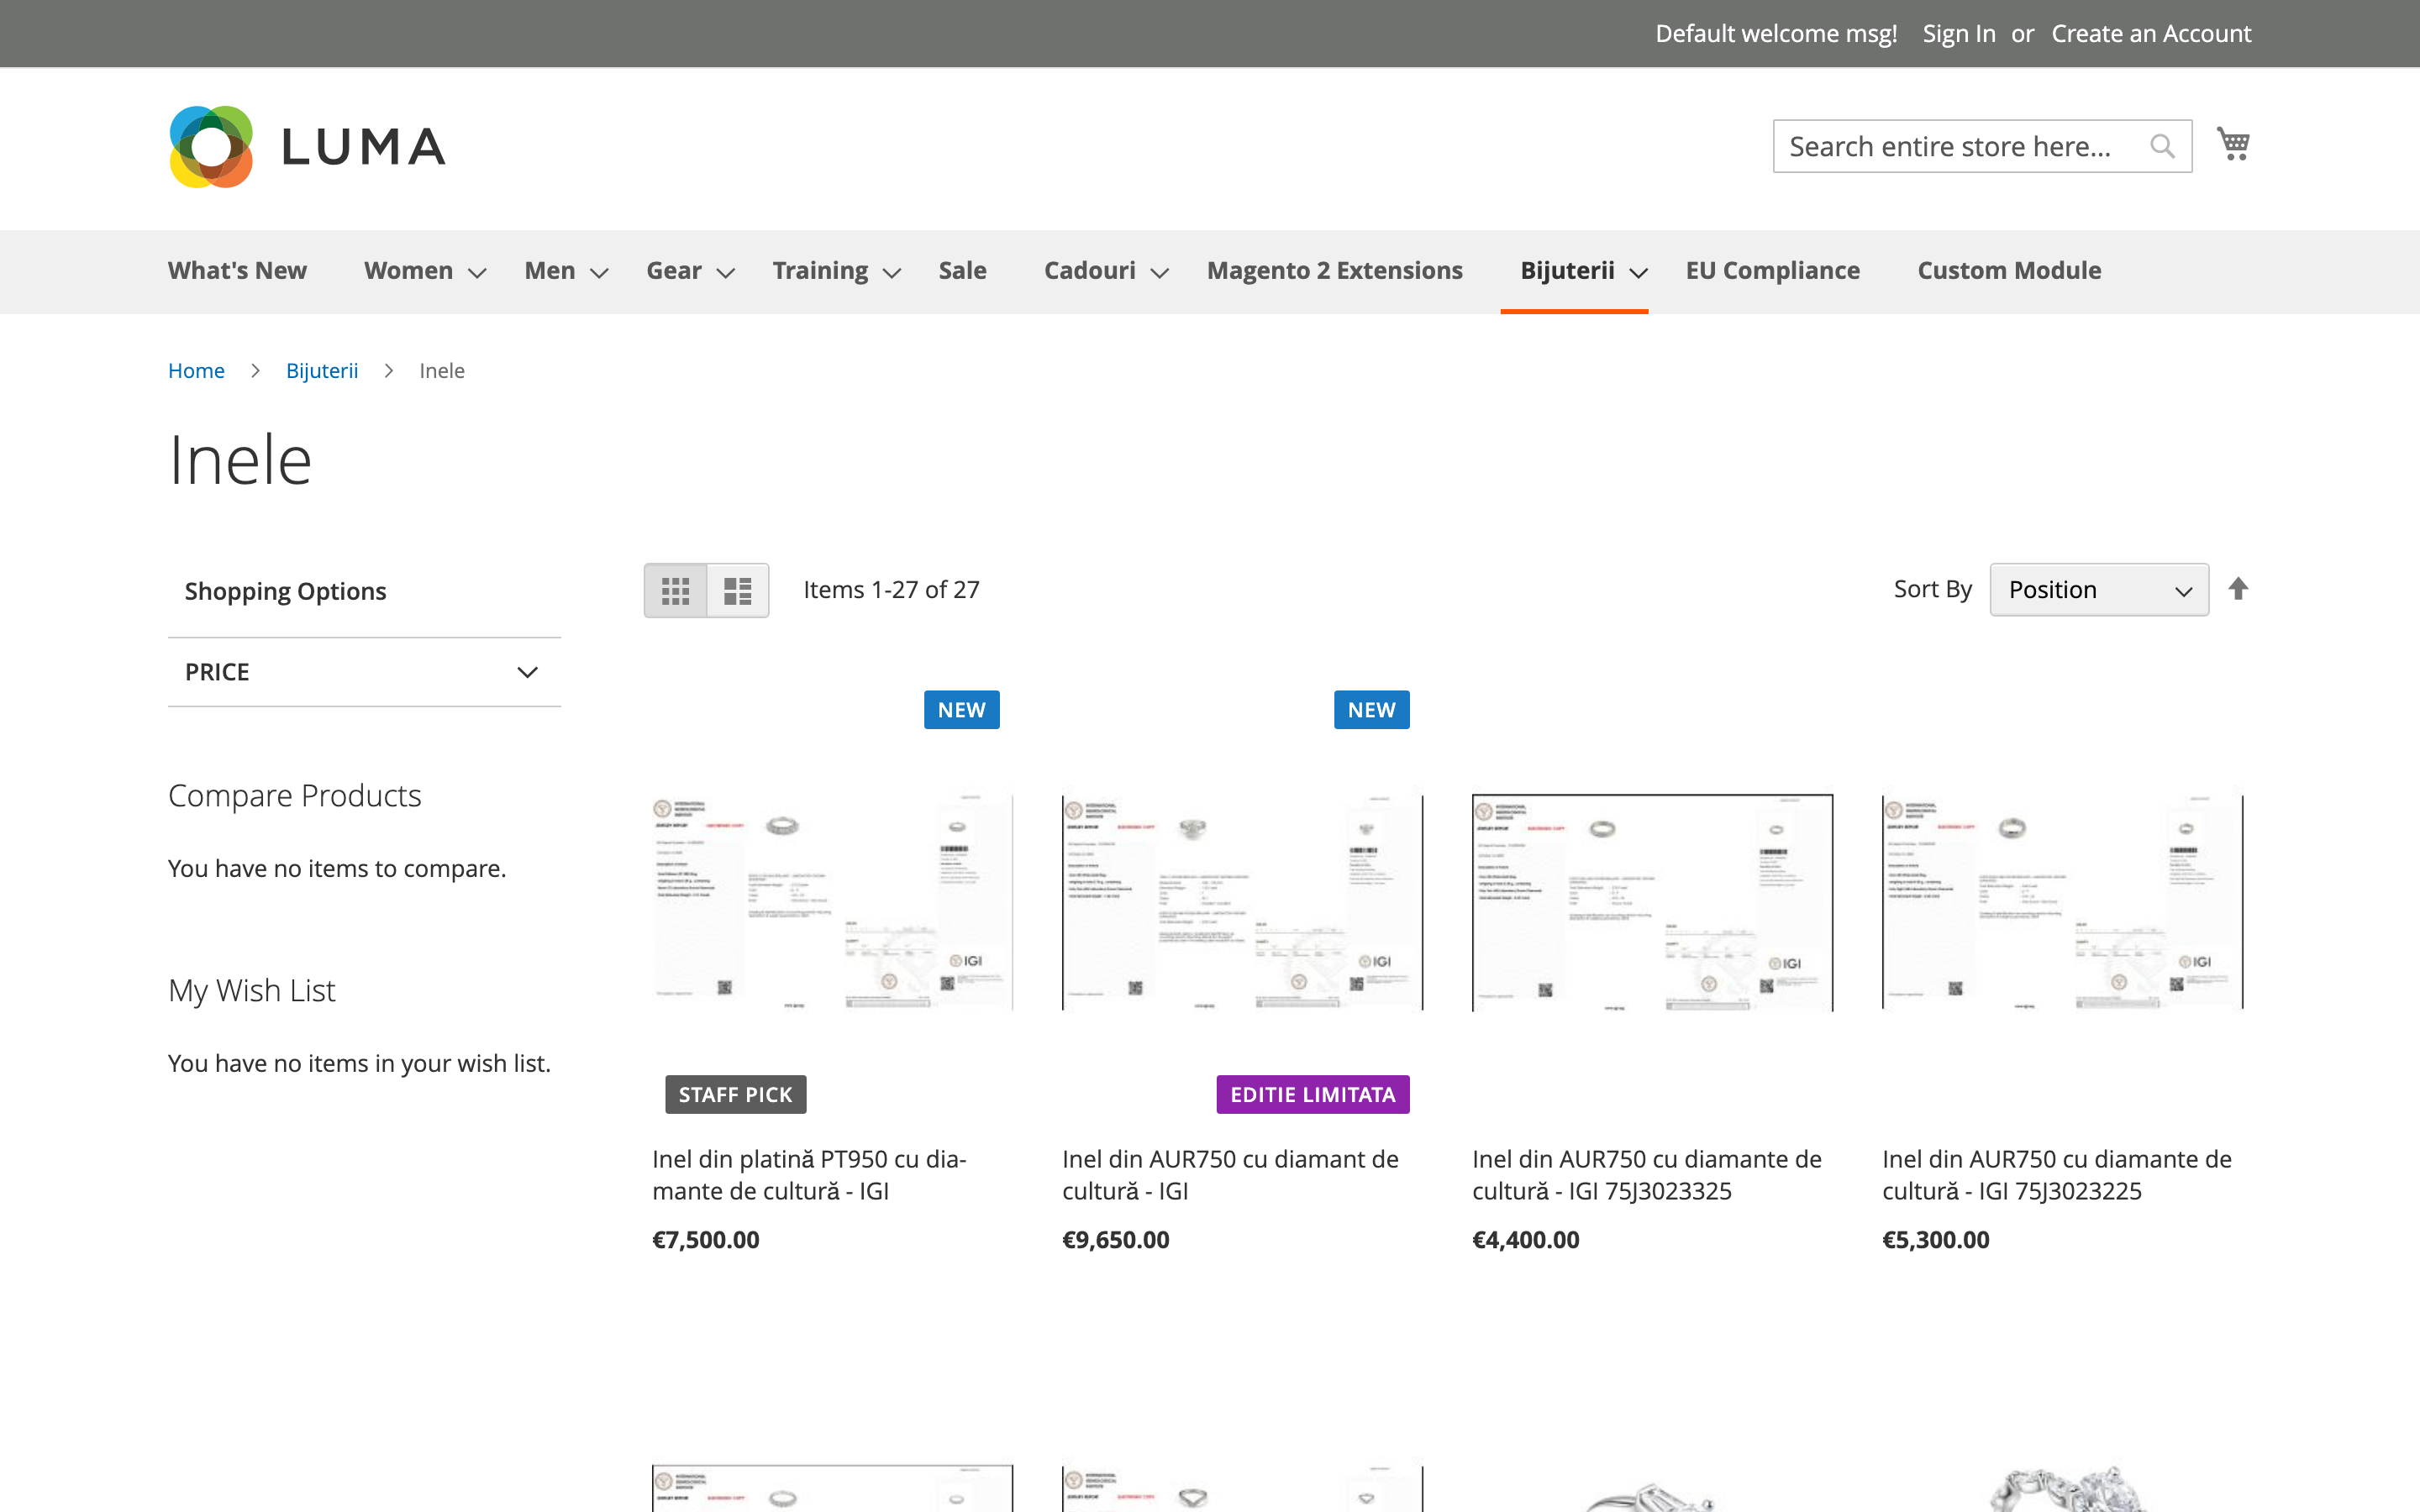Viewport: 2420px width, 1512px height.
Task: Open Inel din platină PT950 product link
Action: [x=809, y=1175]
